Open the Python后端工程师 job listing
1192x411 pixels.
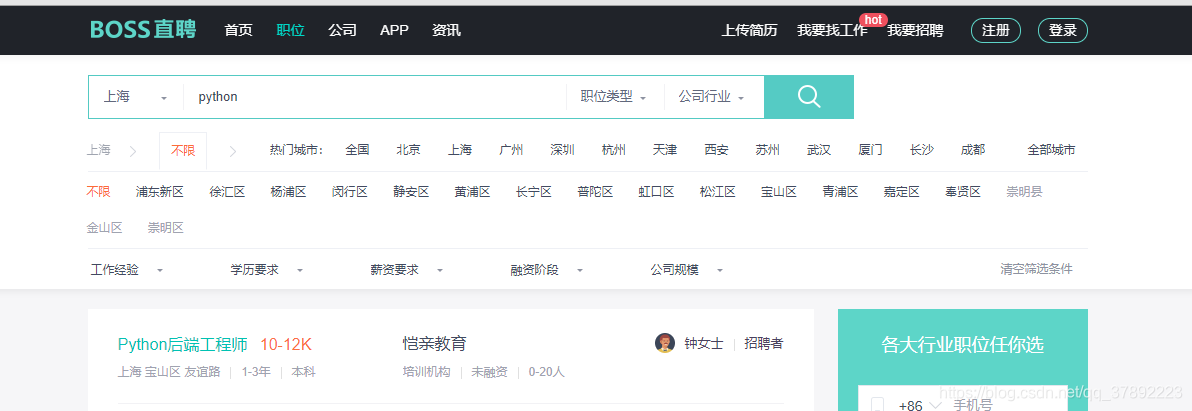click(x=182, y=345)
